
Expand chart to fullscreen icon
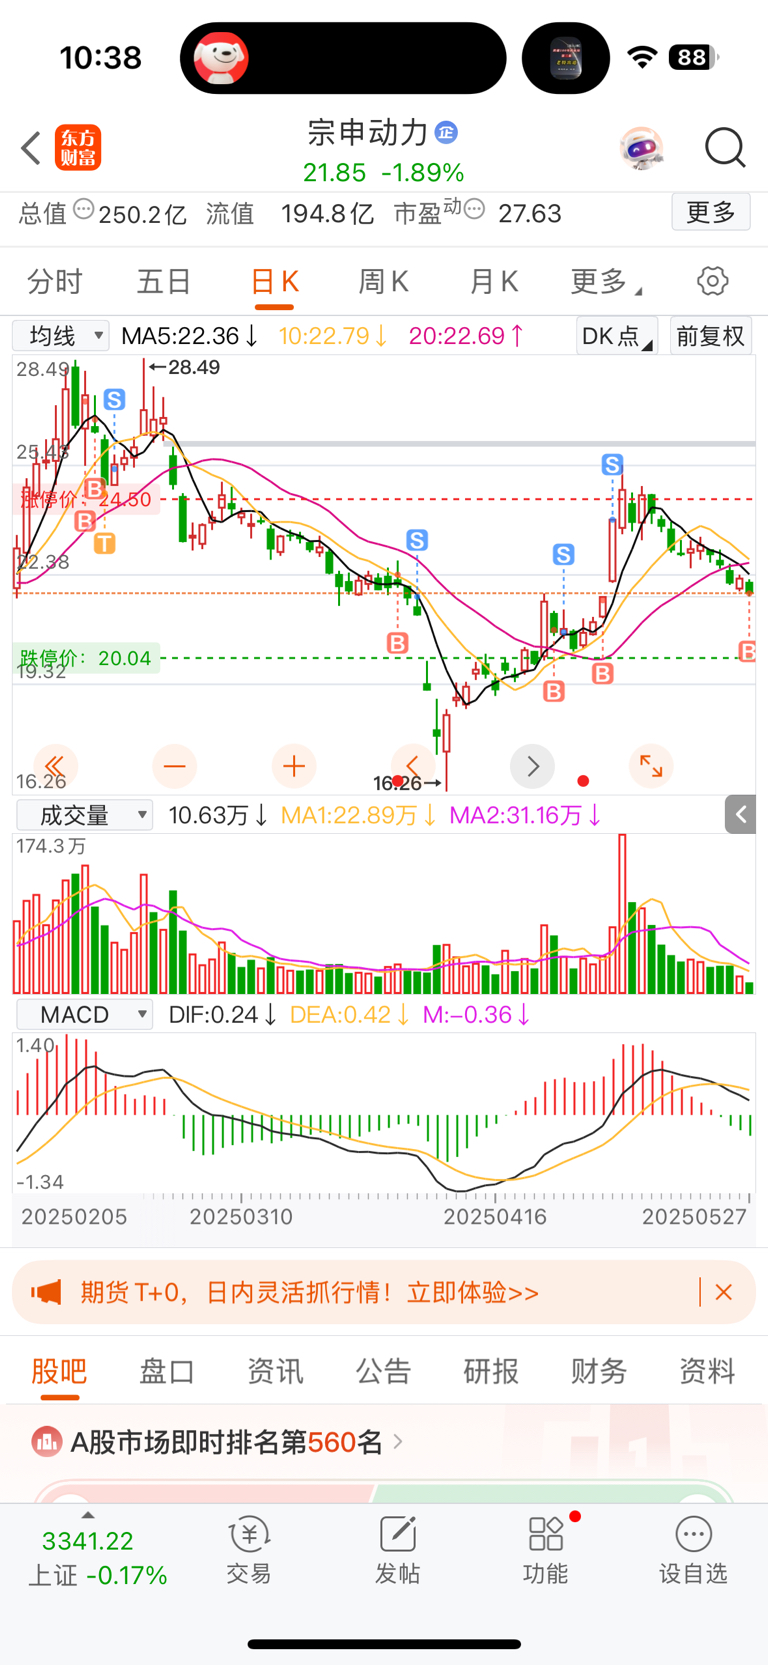point(651,767)
